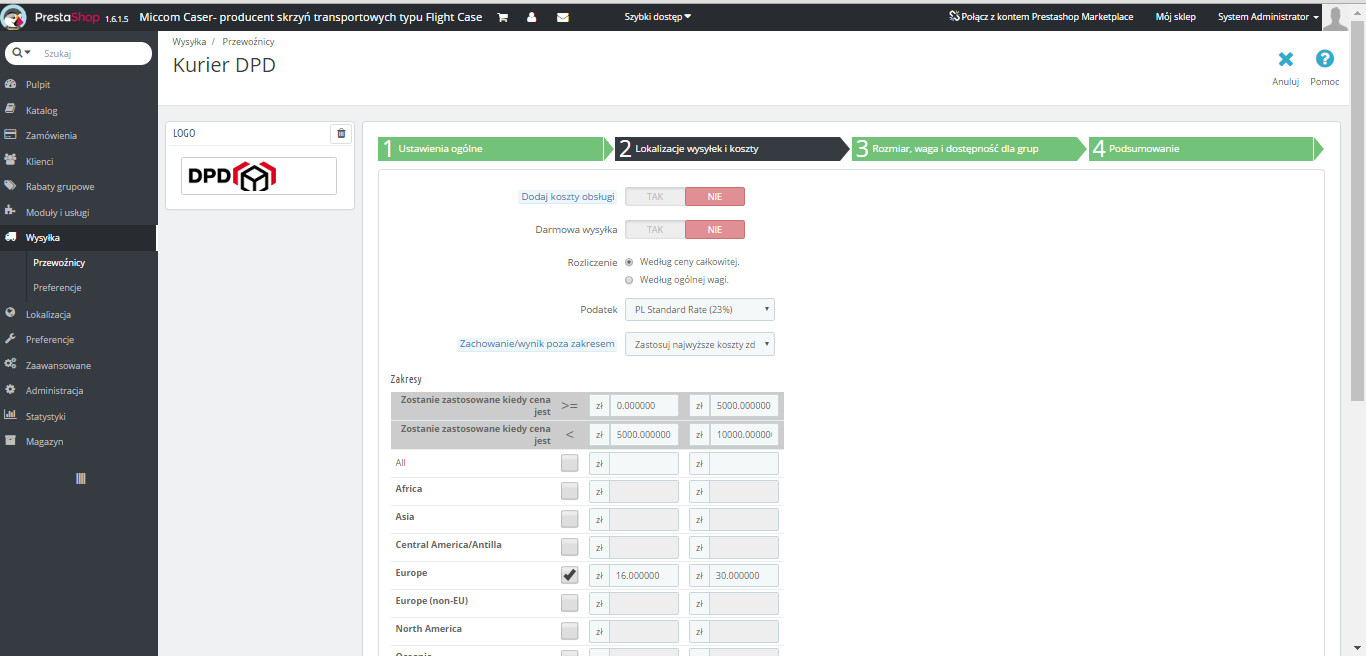The width and height of the screenshot is (1366, 656).
Task: Select Przewoźnicy submenu item
Action: [x=59, y=263]
